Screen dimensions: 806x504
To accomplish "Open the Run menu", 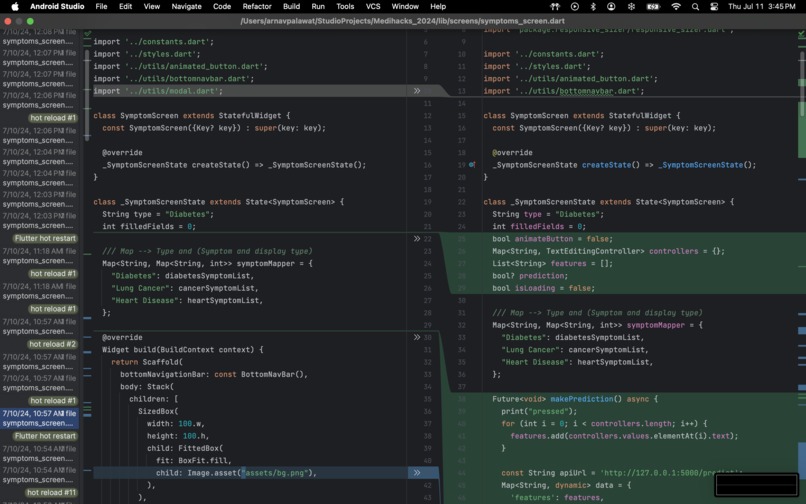I will point(318,6).
